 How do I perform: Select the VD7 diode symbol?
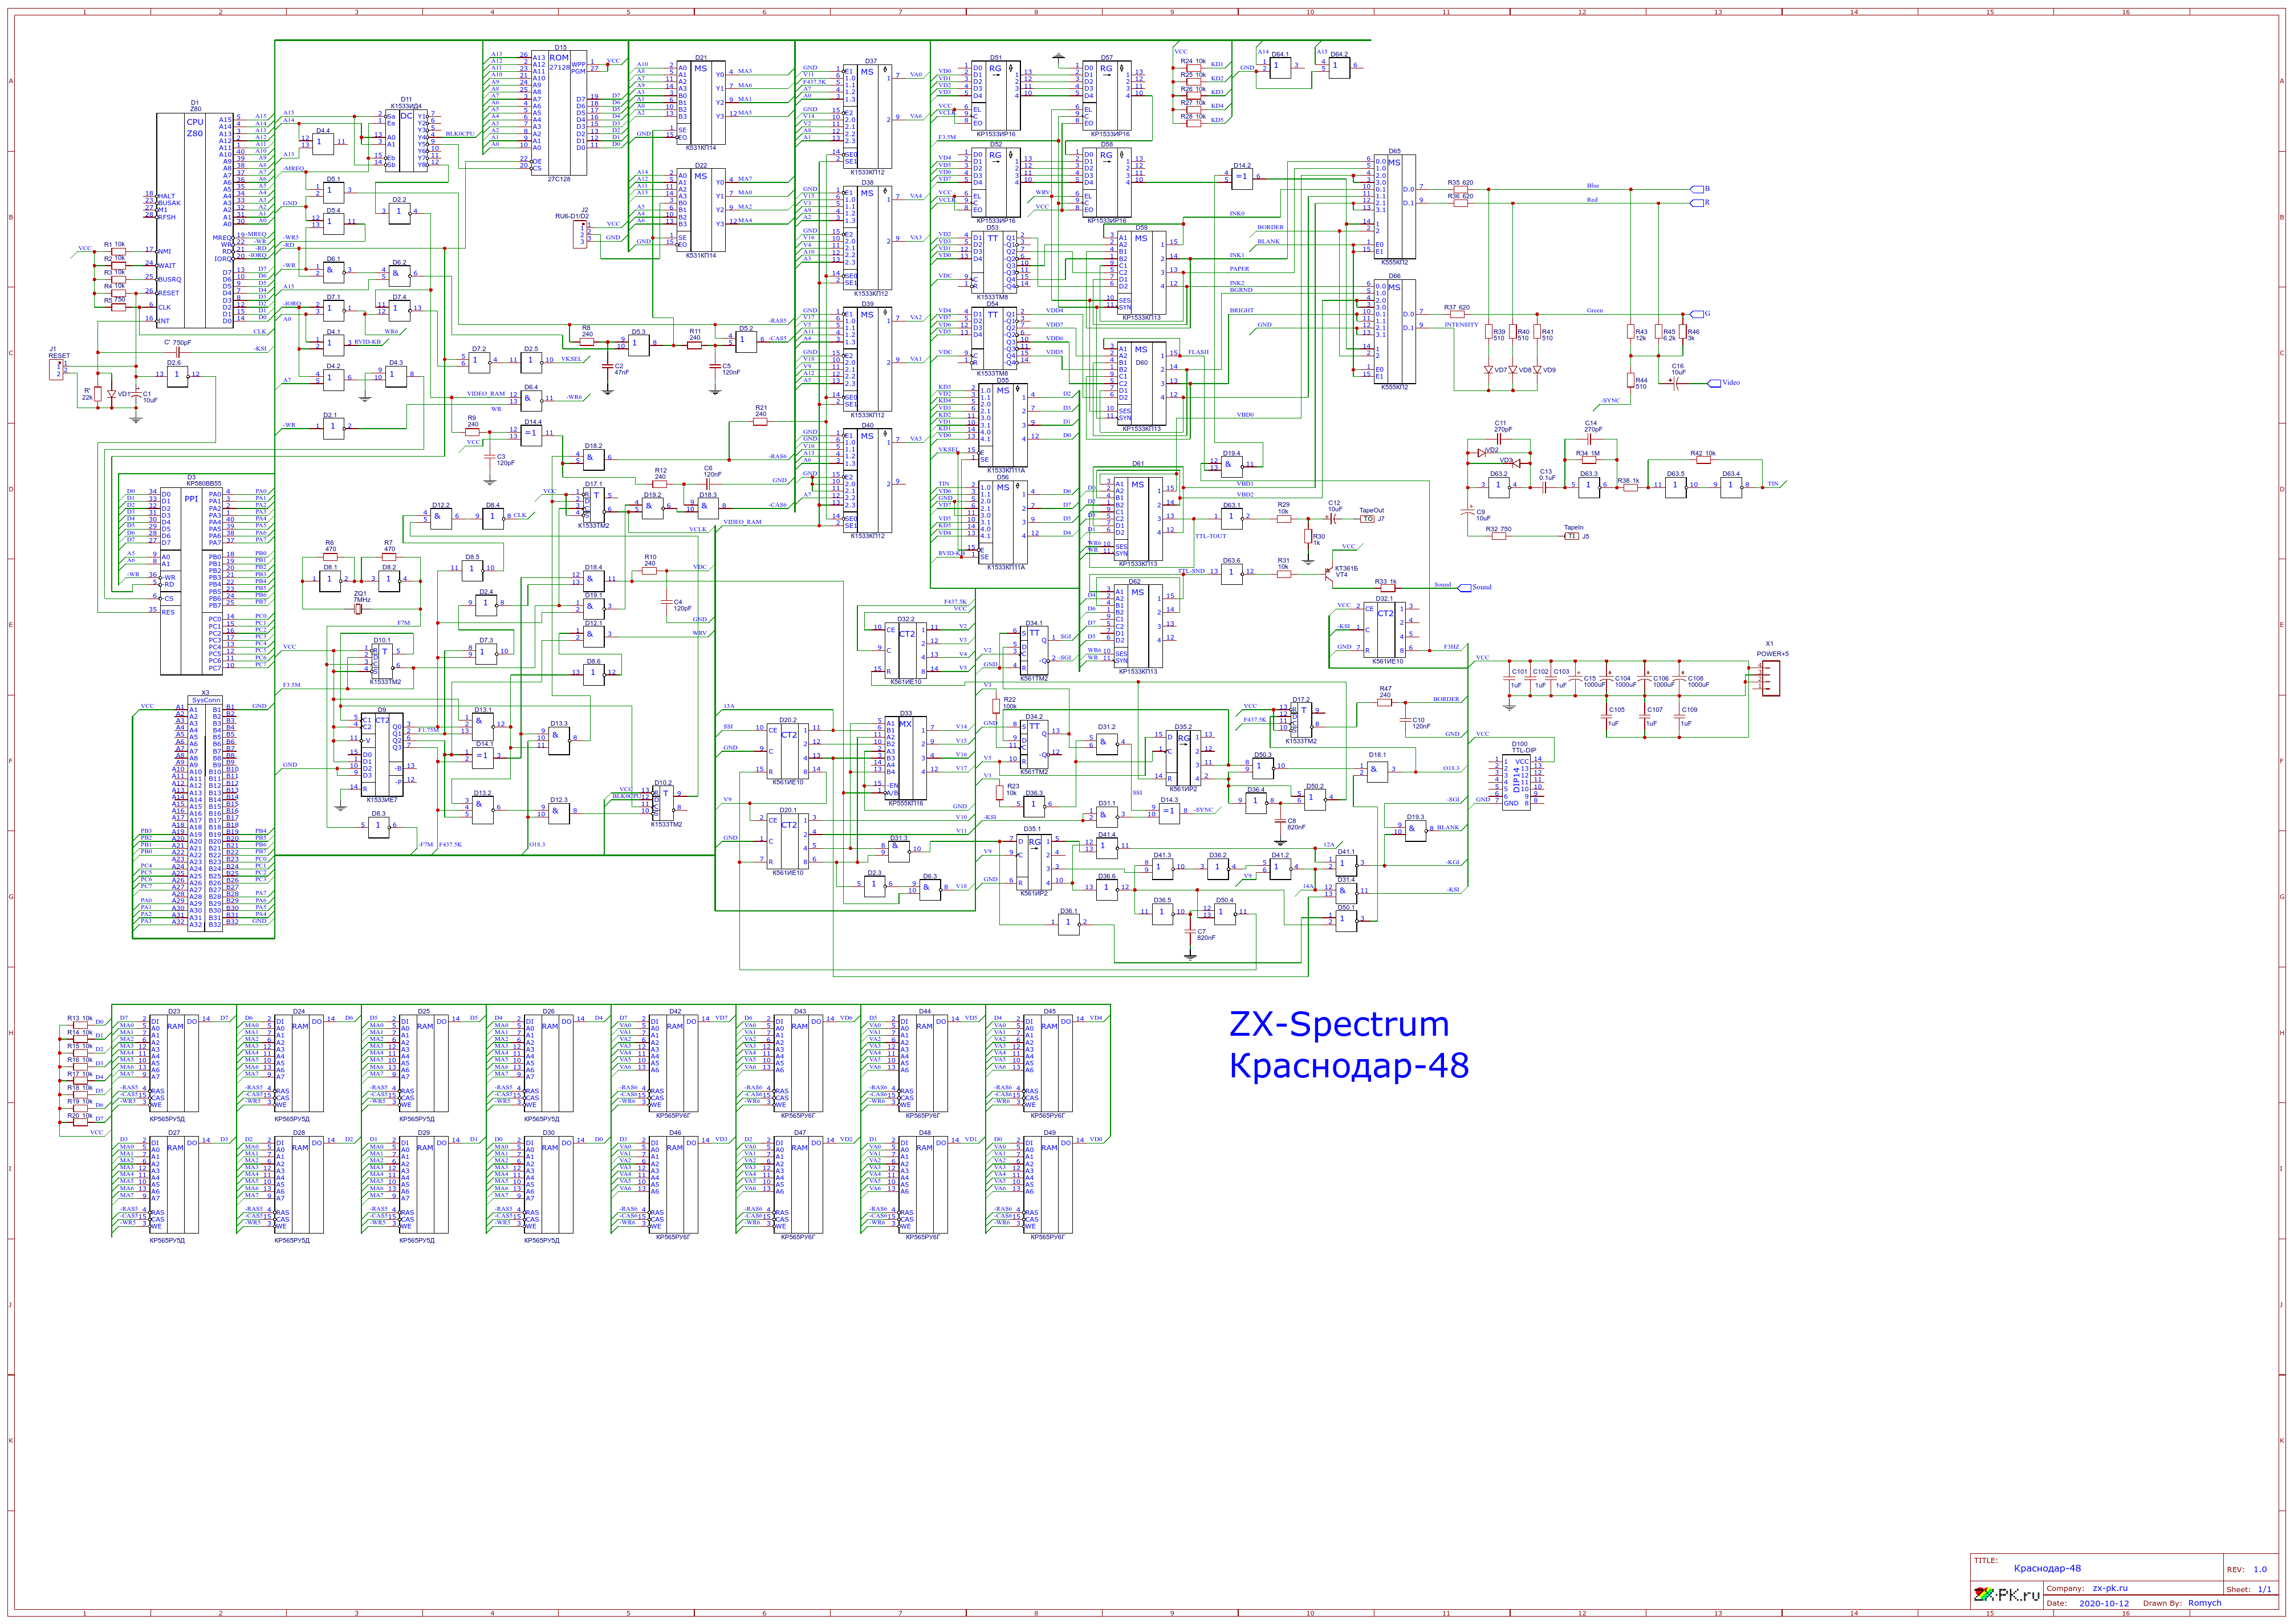[1489, 370]
